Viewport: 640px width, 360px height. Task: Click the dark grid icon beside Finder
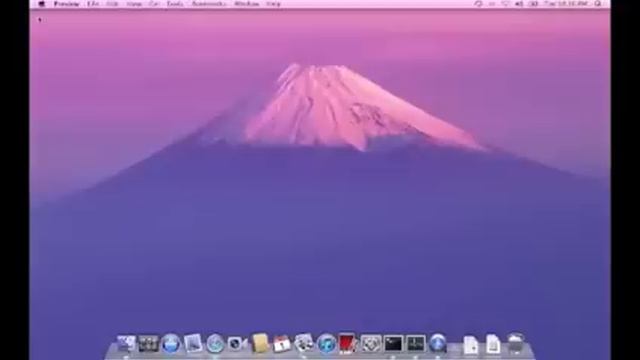(148, 344)
